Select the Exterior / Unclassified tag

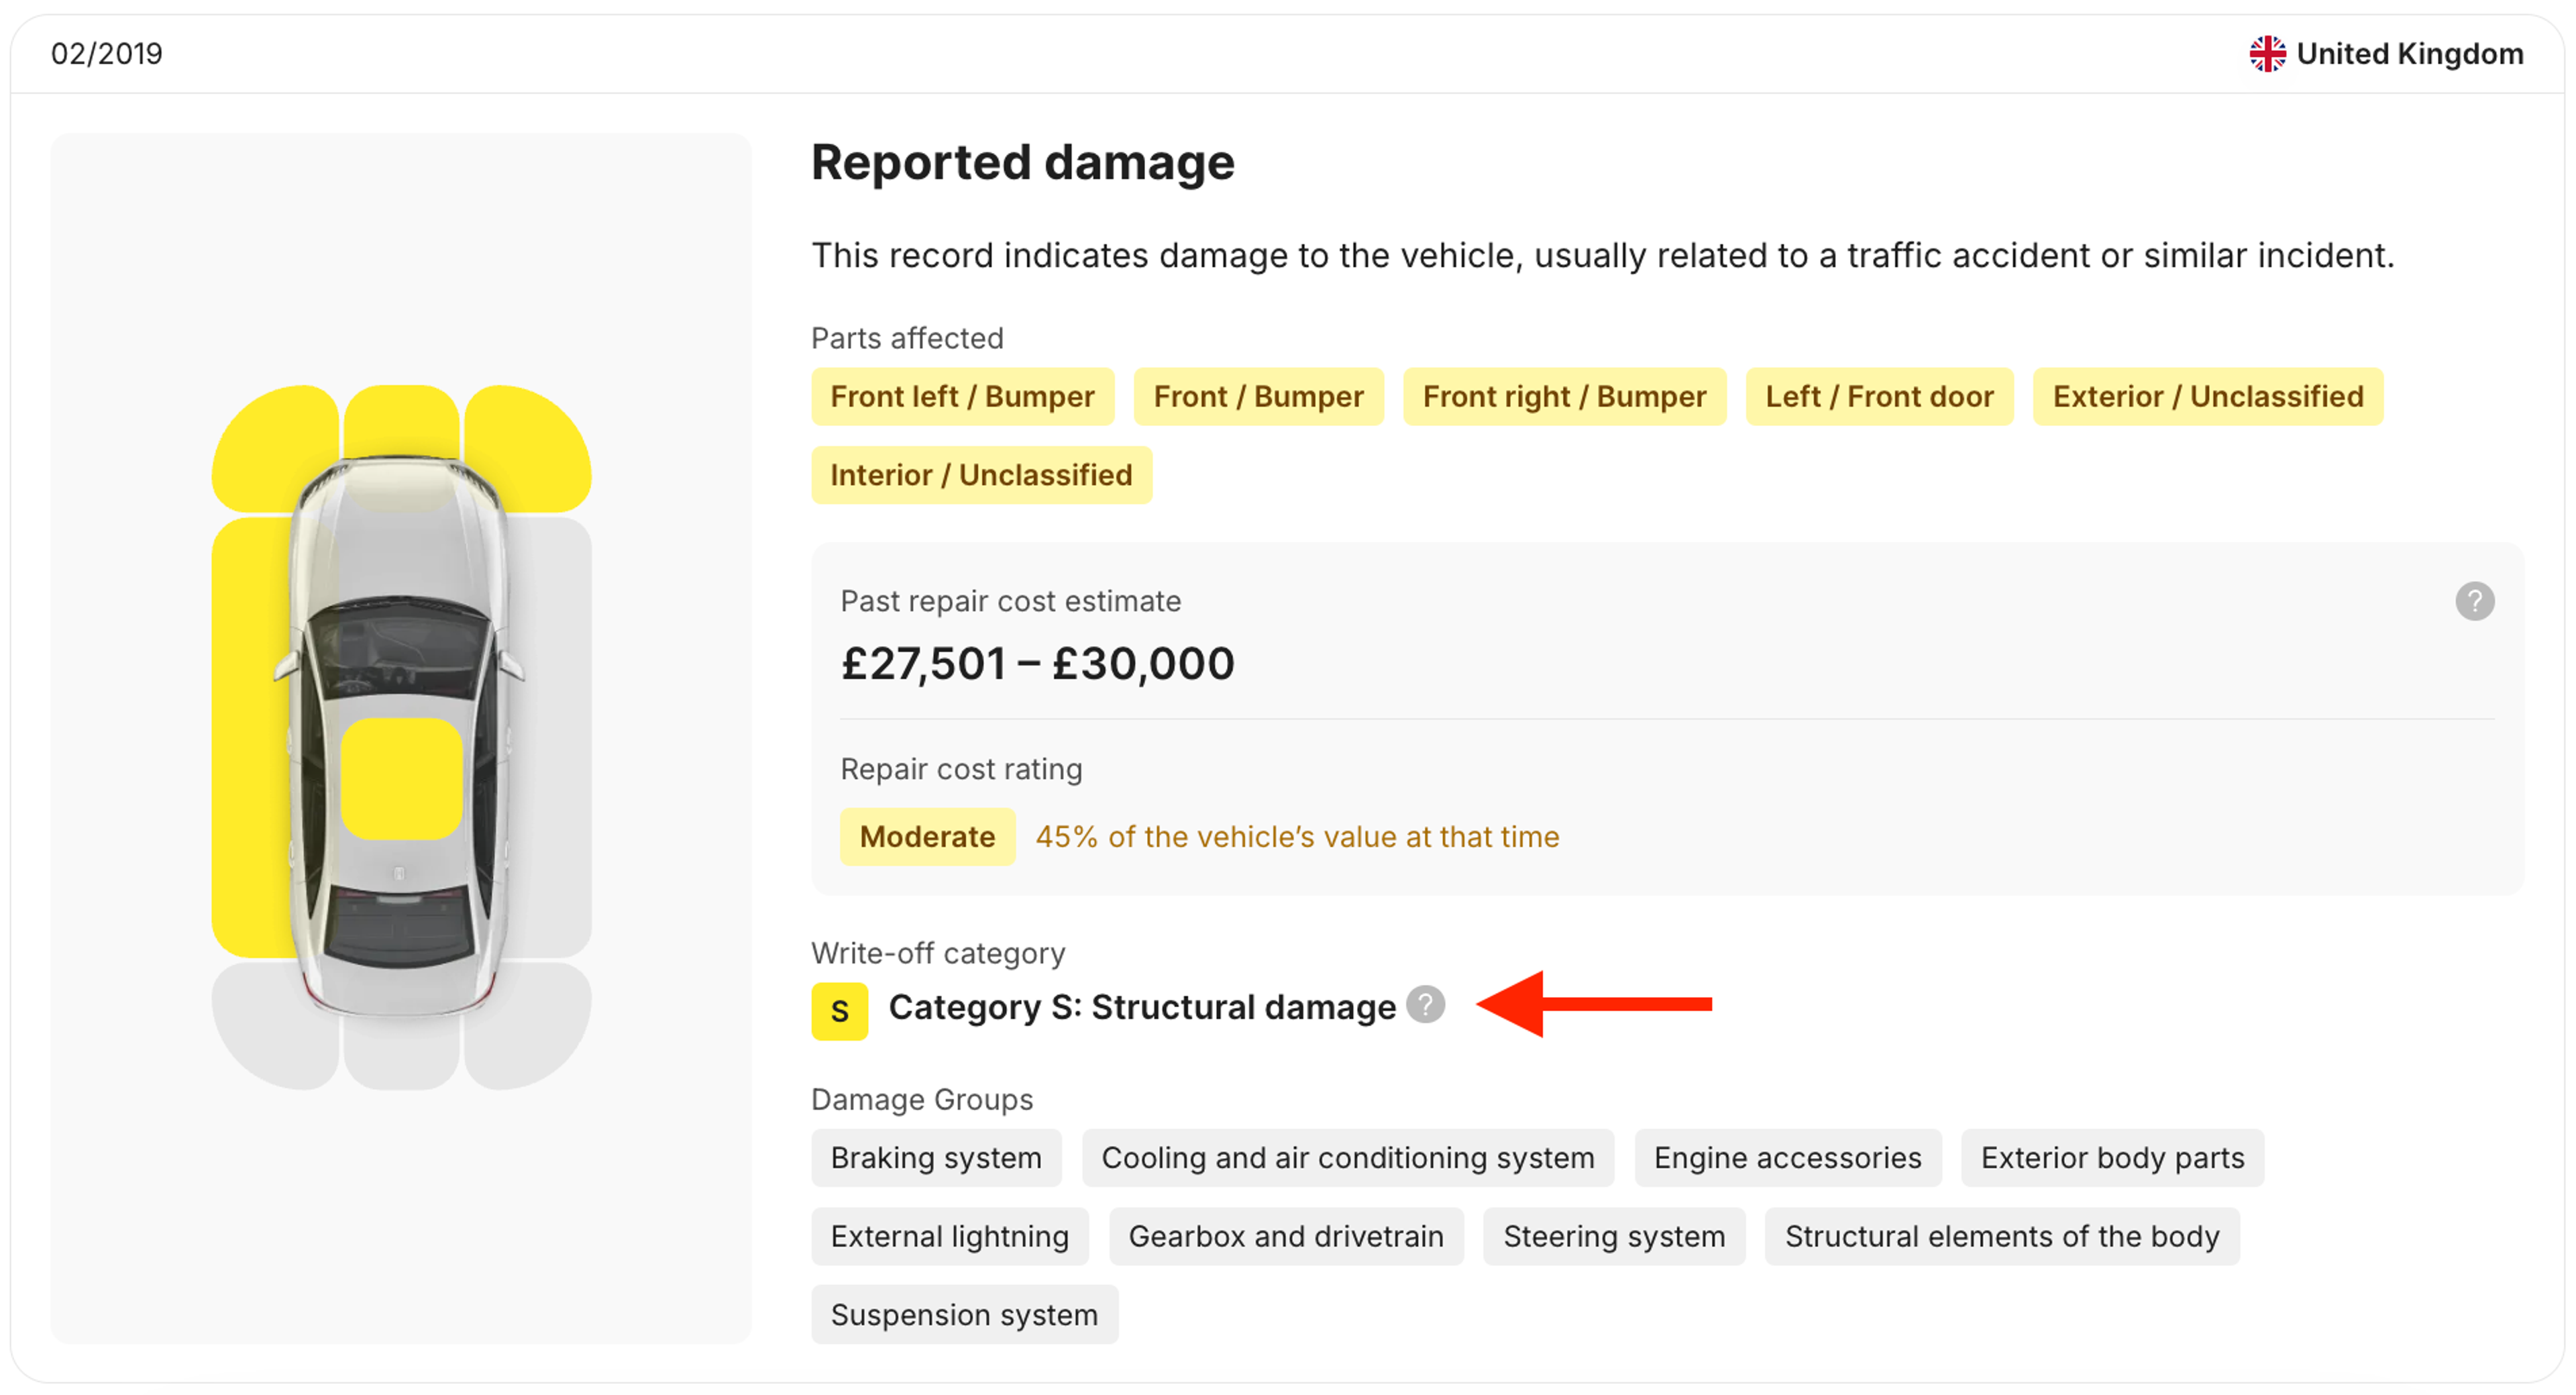pos(2208,396)
